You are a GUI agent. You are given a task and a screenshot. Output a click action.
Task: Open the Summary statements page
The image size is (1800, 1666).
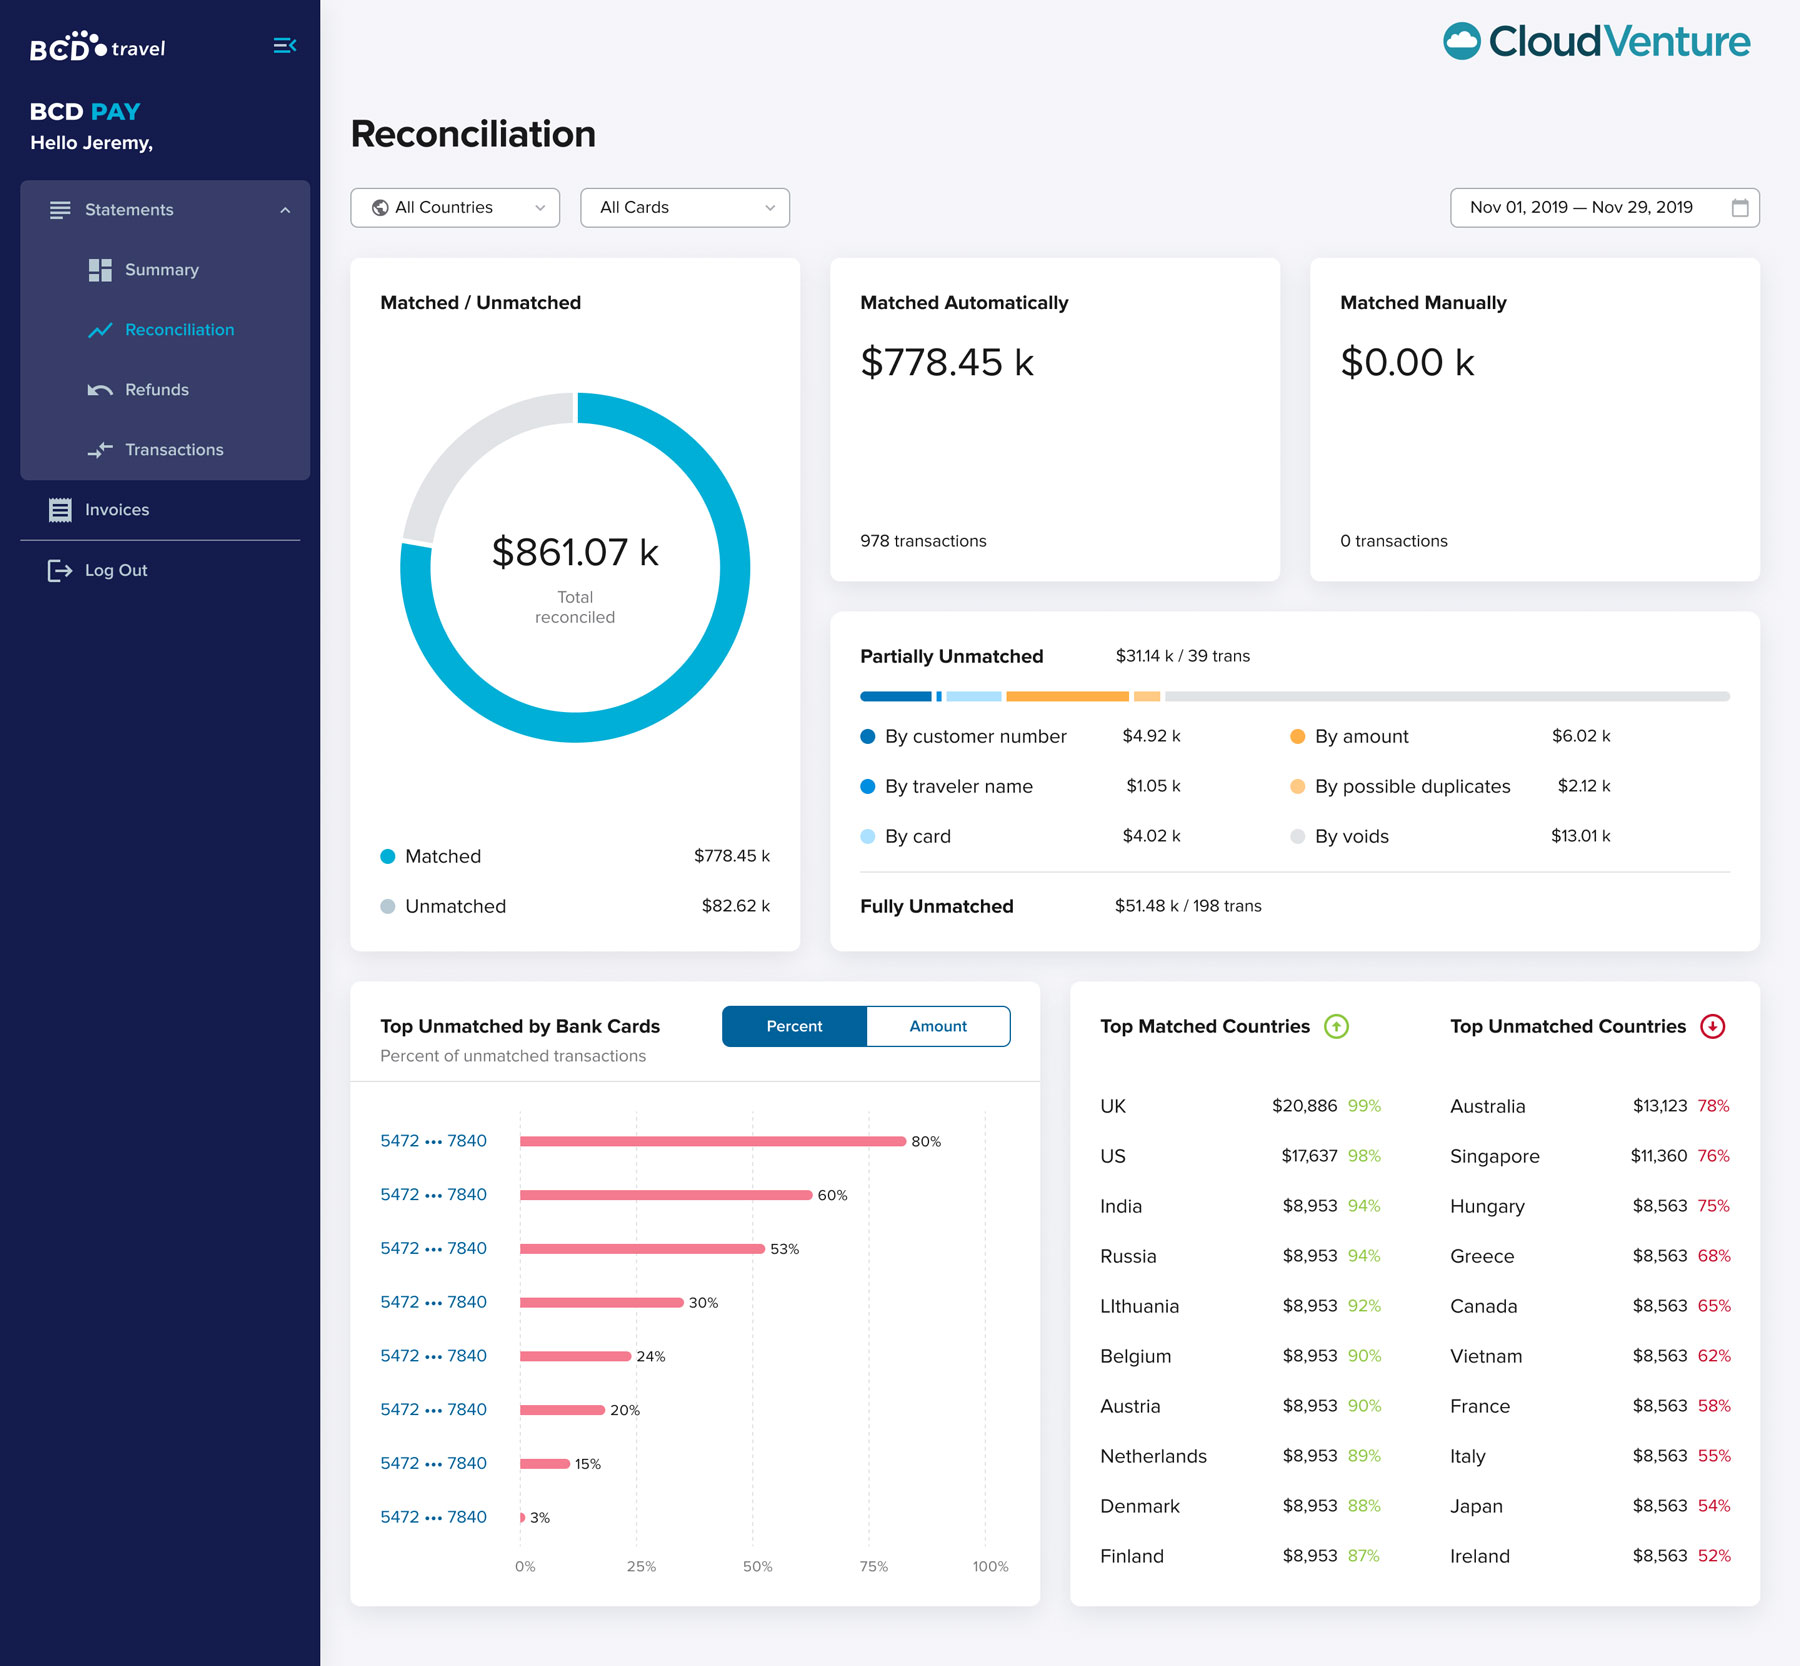pyautogui.click(x=160, y=269)
